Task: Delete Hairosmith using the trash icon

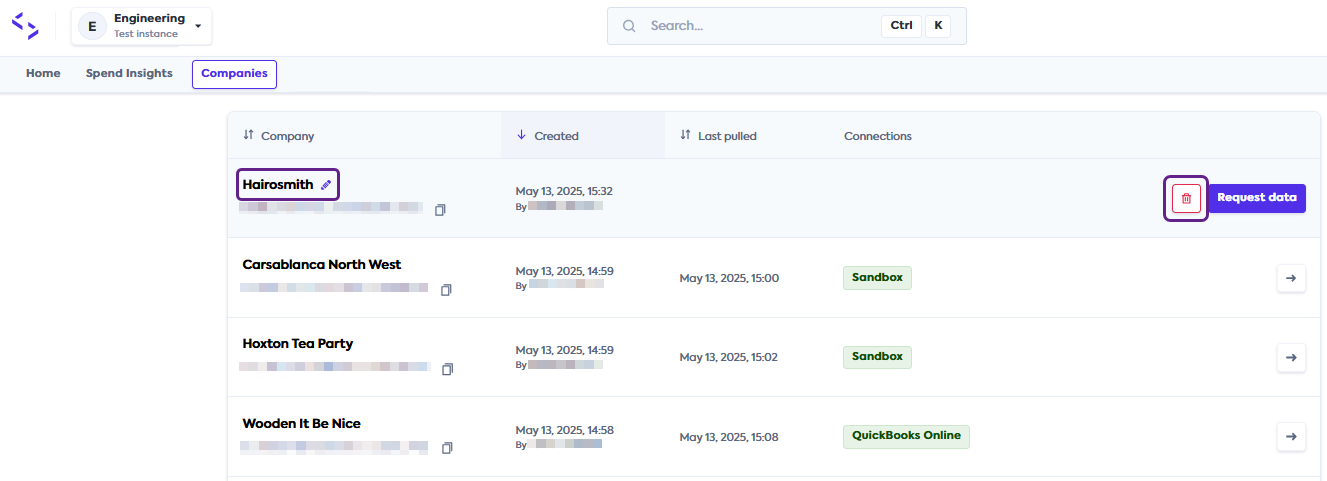Action: (x=1186, y=198)
